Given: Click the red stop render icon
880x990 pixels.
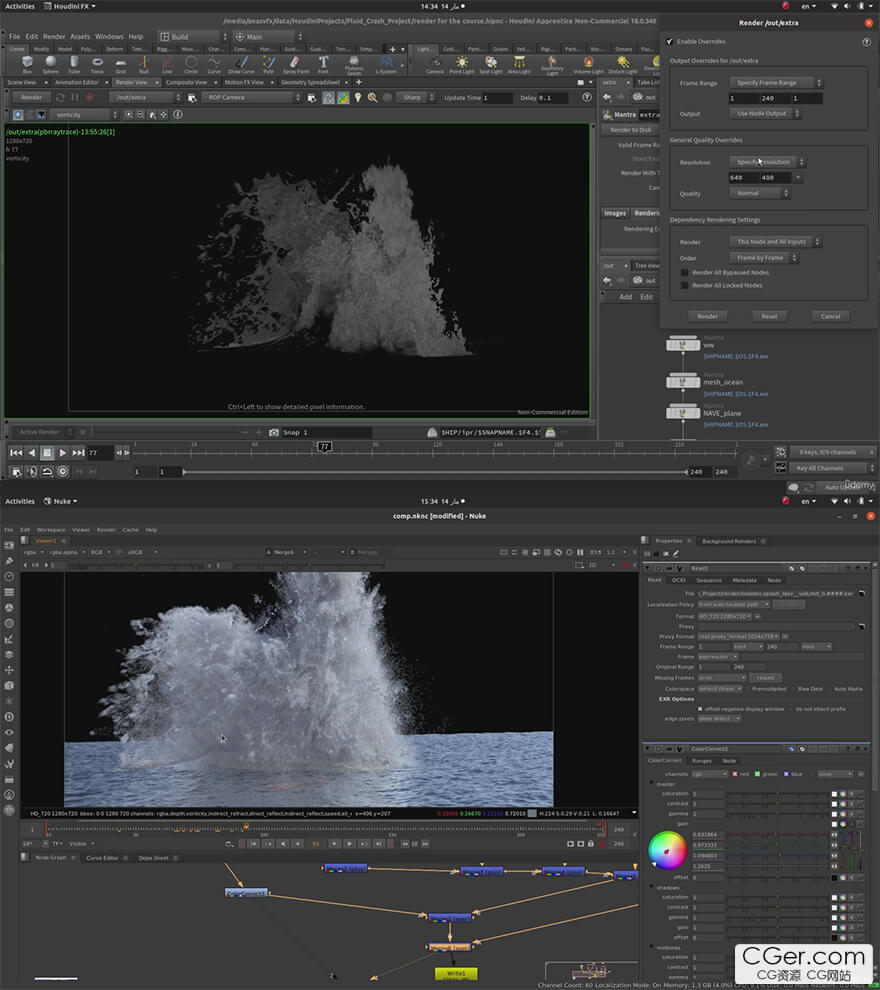Looking at the screenshot, I should click(90, 97).
